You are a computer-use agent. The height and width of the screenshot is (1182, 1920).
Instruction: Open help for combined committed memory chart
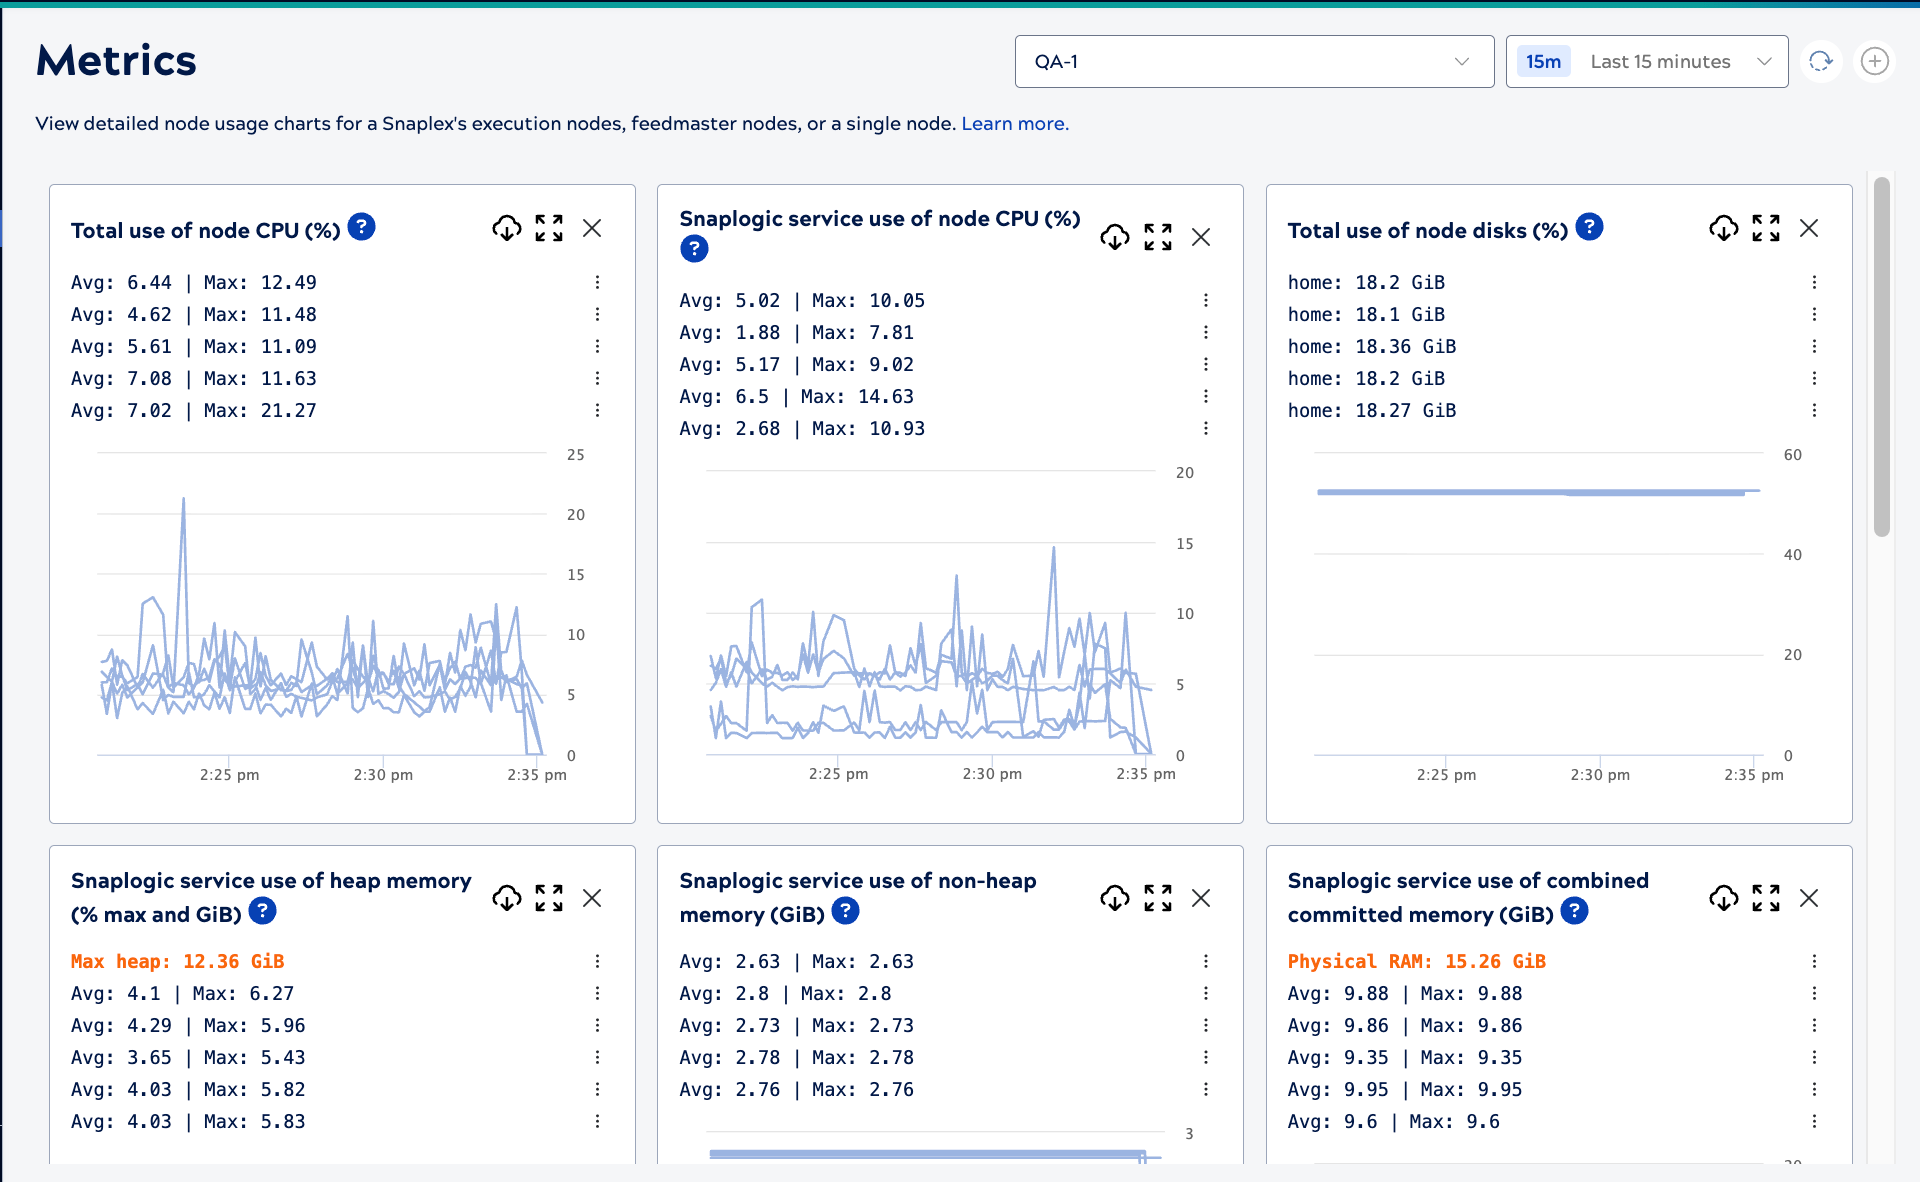click(x=1575, y=911)
